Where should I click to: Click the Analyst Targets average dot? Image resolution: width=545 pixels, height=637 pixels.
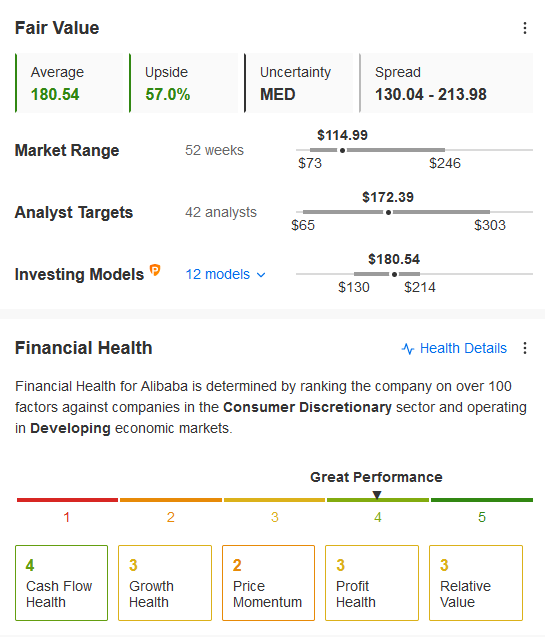coord(388,212)
